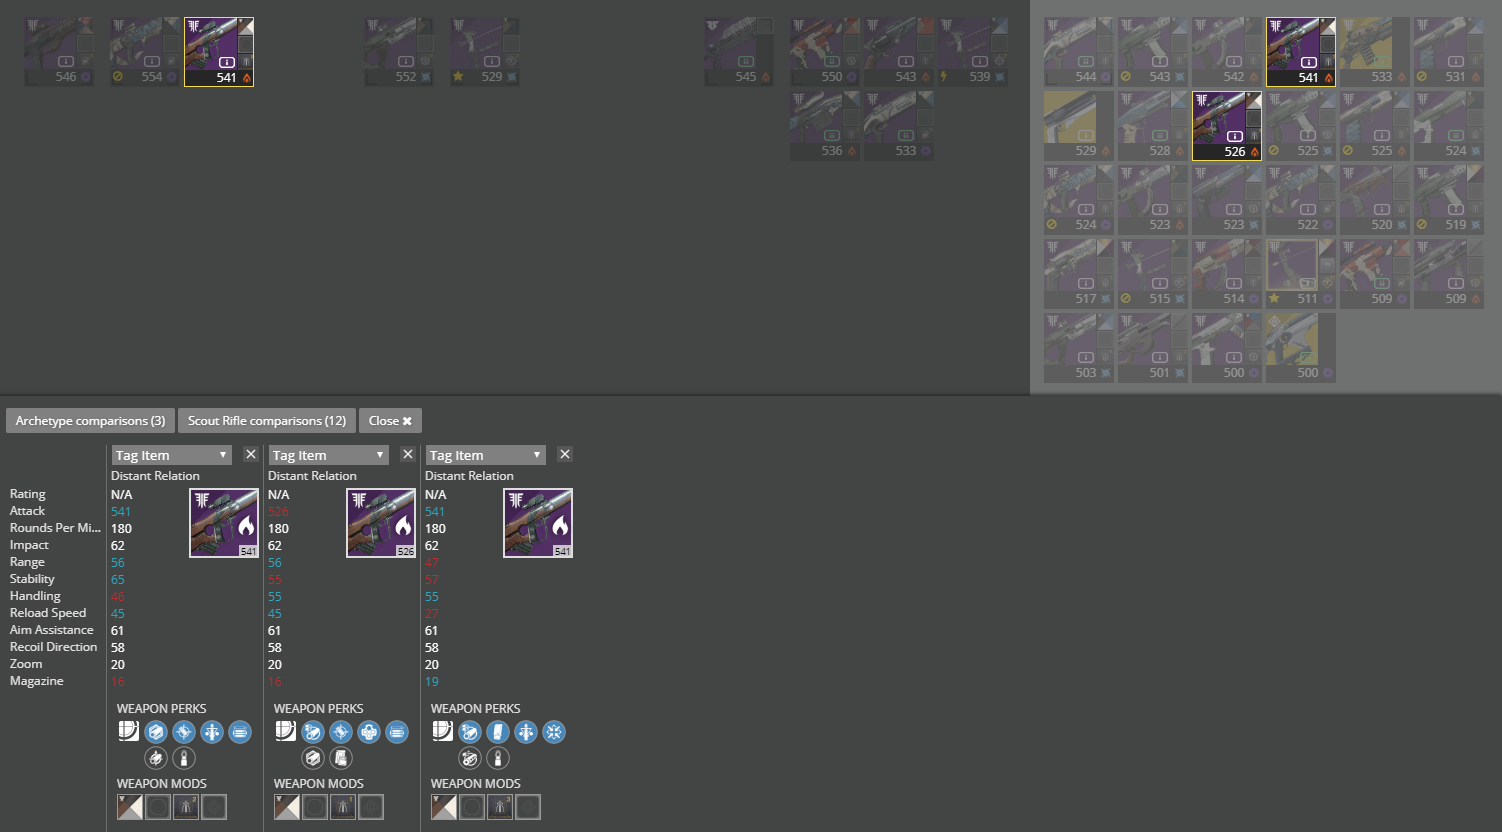Show Archetype comparisons (3)

pos(90,421)
